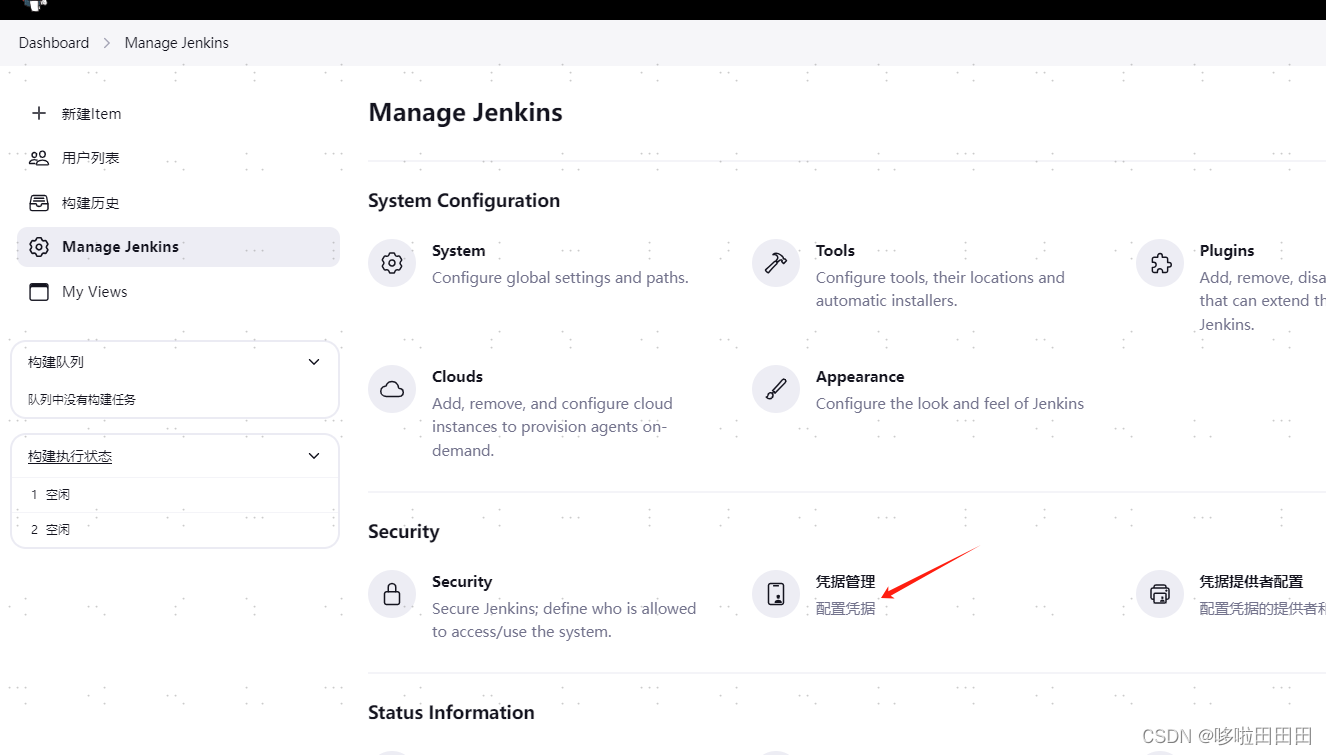Click the Manage Jenkins breadcrumb item
Image resolution: width=1326 pixels, height=755 pixels.
pyautogui.click(x=176, y=42)
